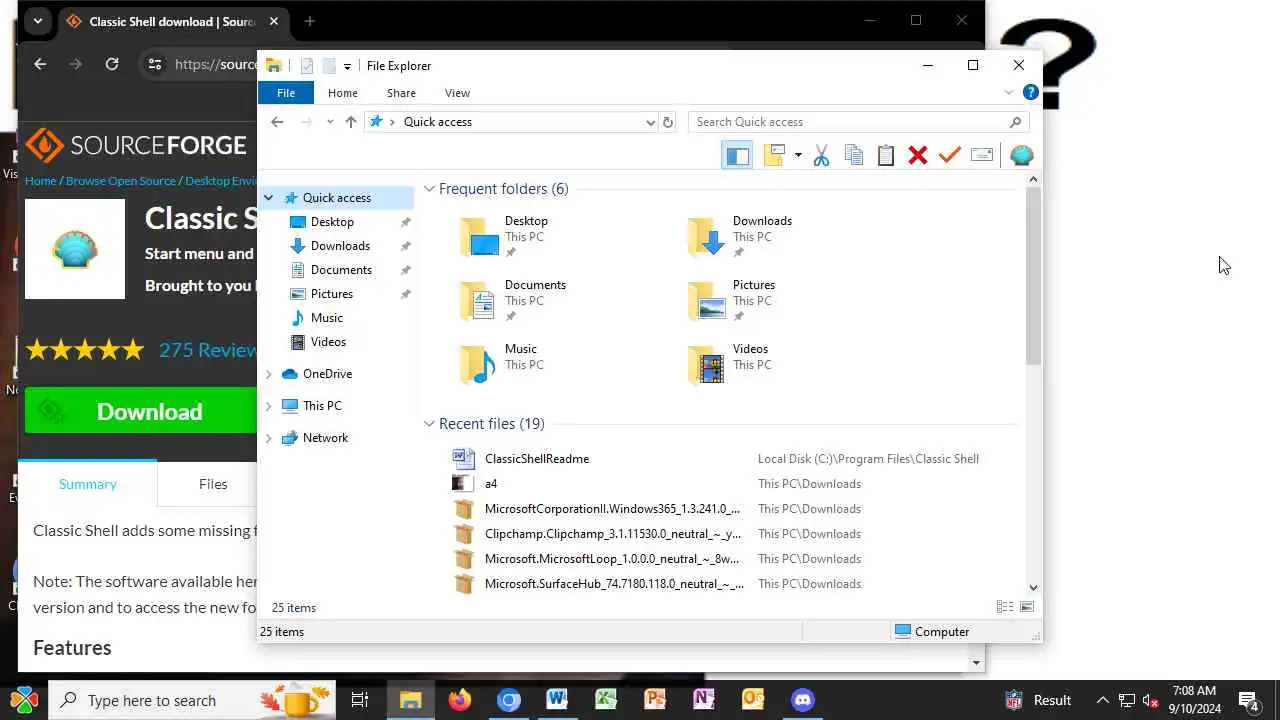
Task: Reload the browser page
Action: click(x=112, y=64)
